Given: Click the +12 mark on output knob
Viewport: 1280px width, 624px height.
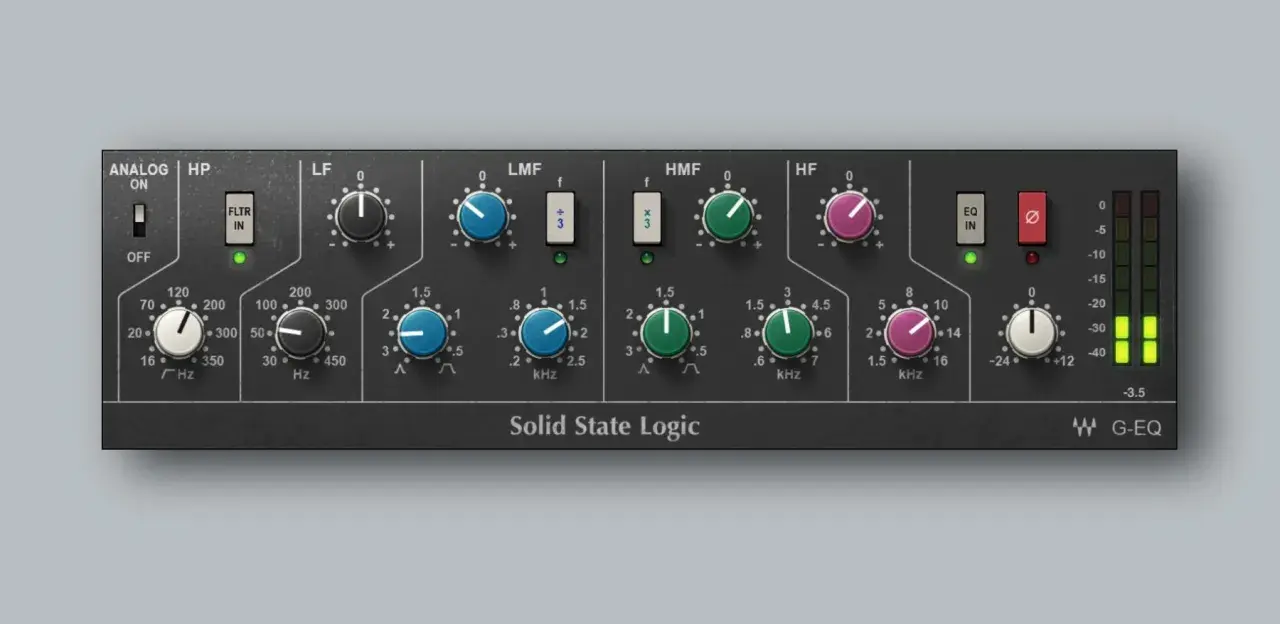Looking at the screenshot, I should click(x=1063, y=361).
